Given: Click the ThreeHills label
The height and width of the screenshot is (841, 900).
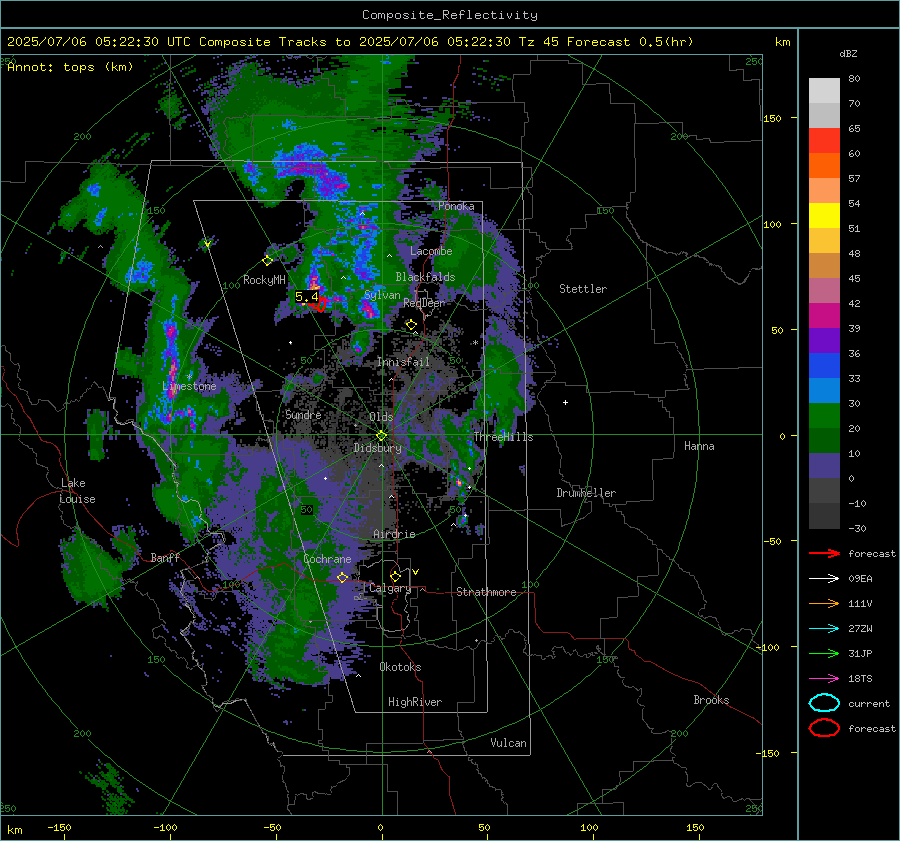Looking at the screenshot, I should click(x=503, y=437).
